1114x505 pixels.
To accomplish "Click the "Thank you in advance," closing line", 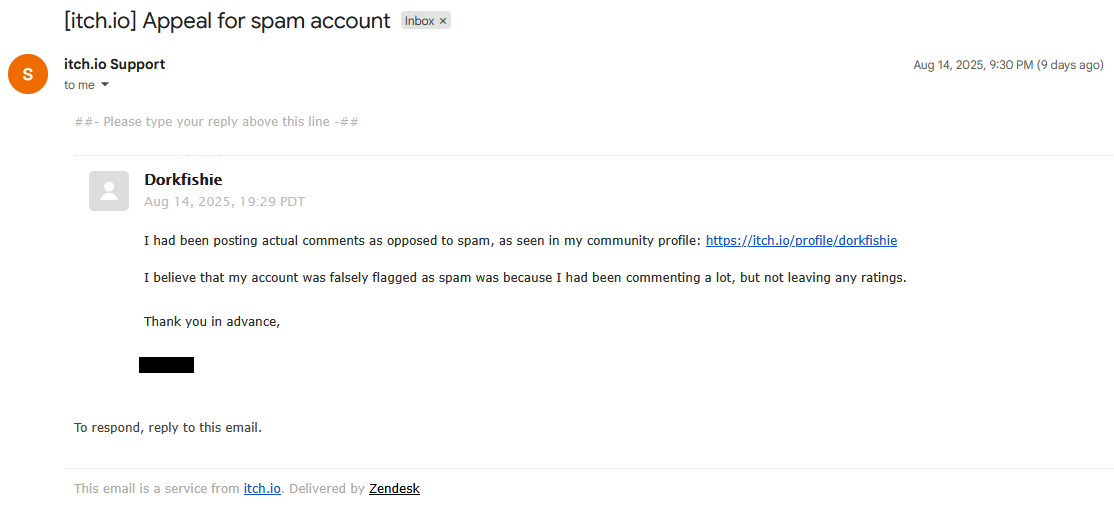I will (212, 321).
